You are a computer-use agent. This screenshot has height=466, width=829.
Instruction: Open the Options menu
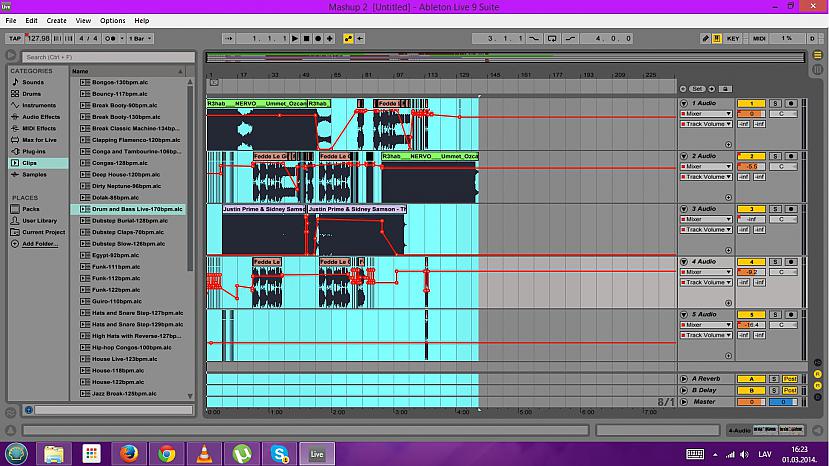pyautogui.click(x=113, y=21)
